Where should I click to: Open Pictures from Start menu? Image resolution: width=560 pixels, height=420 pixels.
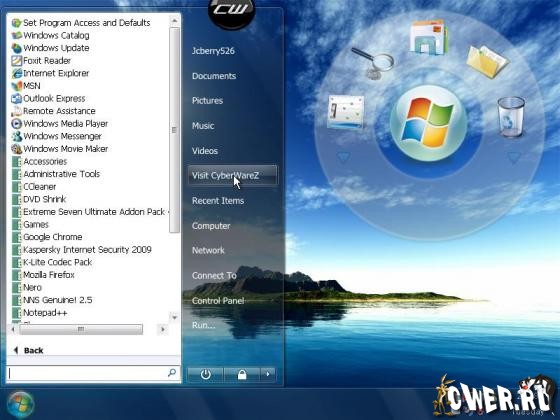pyautogui.click(x=208, y=101)
